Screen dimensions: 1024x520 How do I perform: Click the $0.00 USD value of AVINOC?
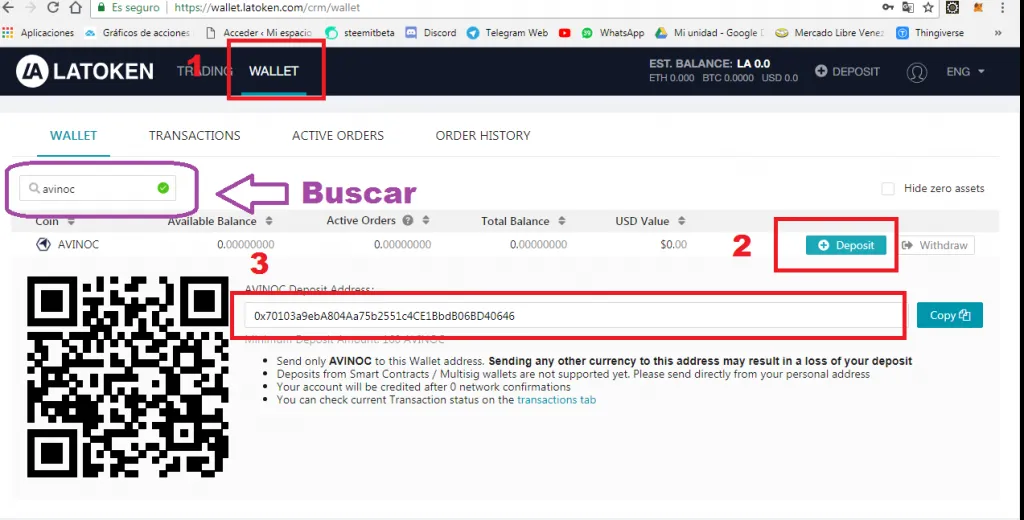point(673,245)
